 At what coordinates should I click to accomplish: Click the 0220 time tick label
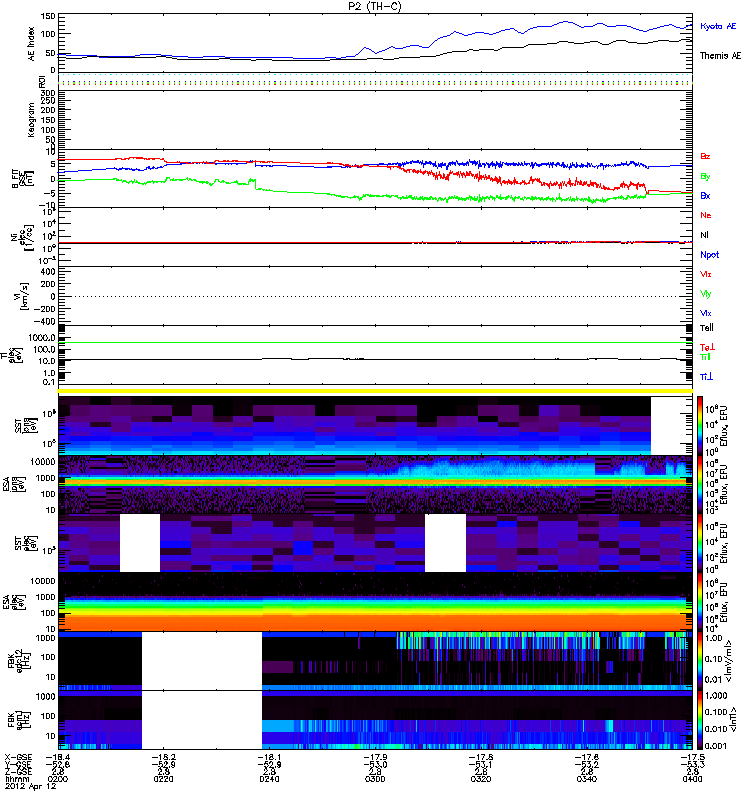tap(163, 779)
